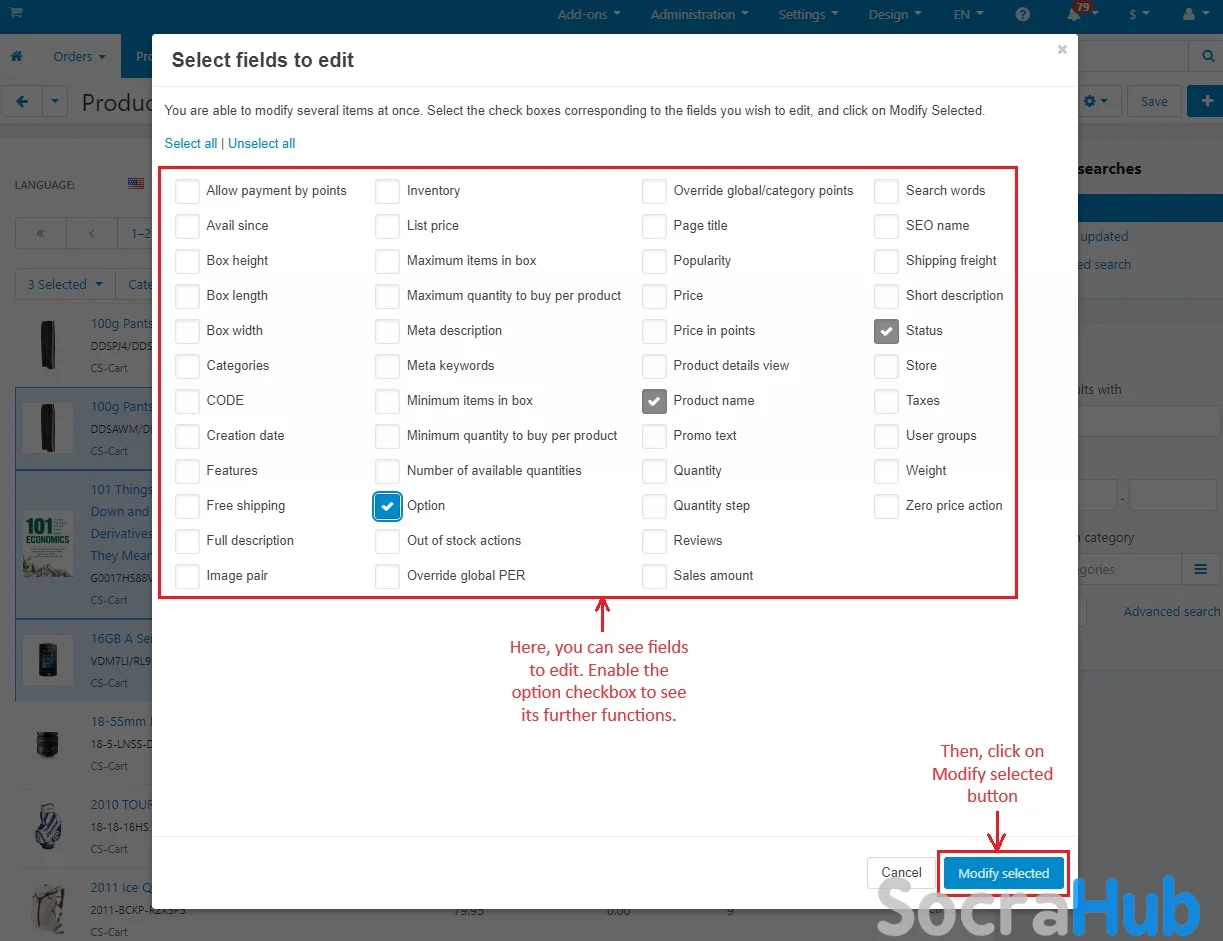Image resolution: width=1223 pixels, height=941 pixels.
Task: Select the Taxes checkbox
Action: click(x=886, y=401)
